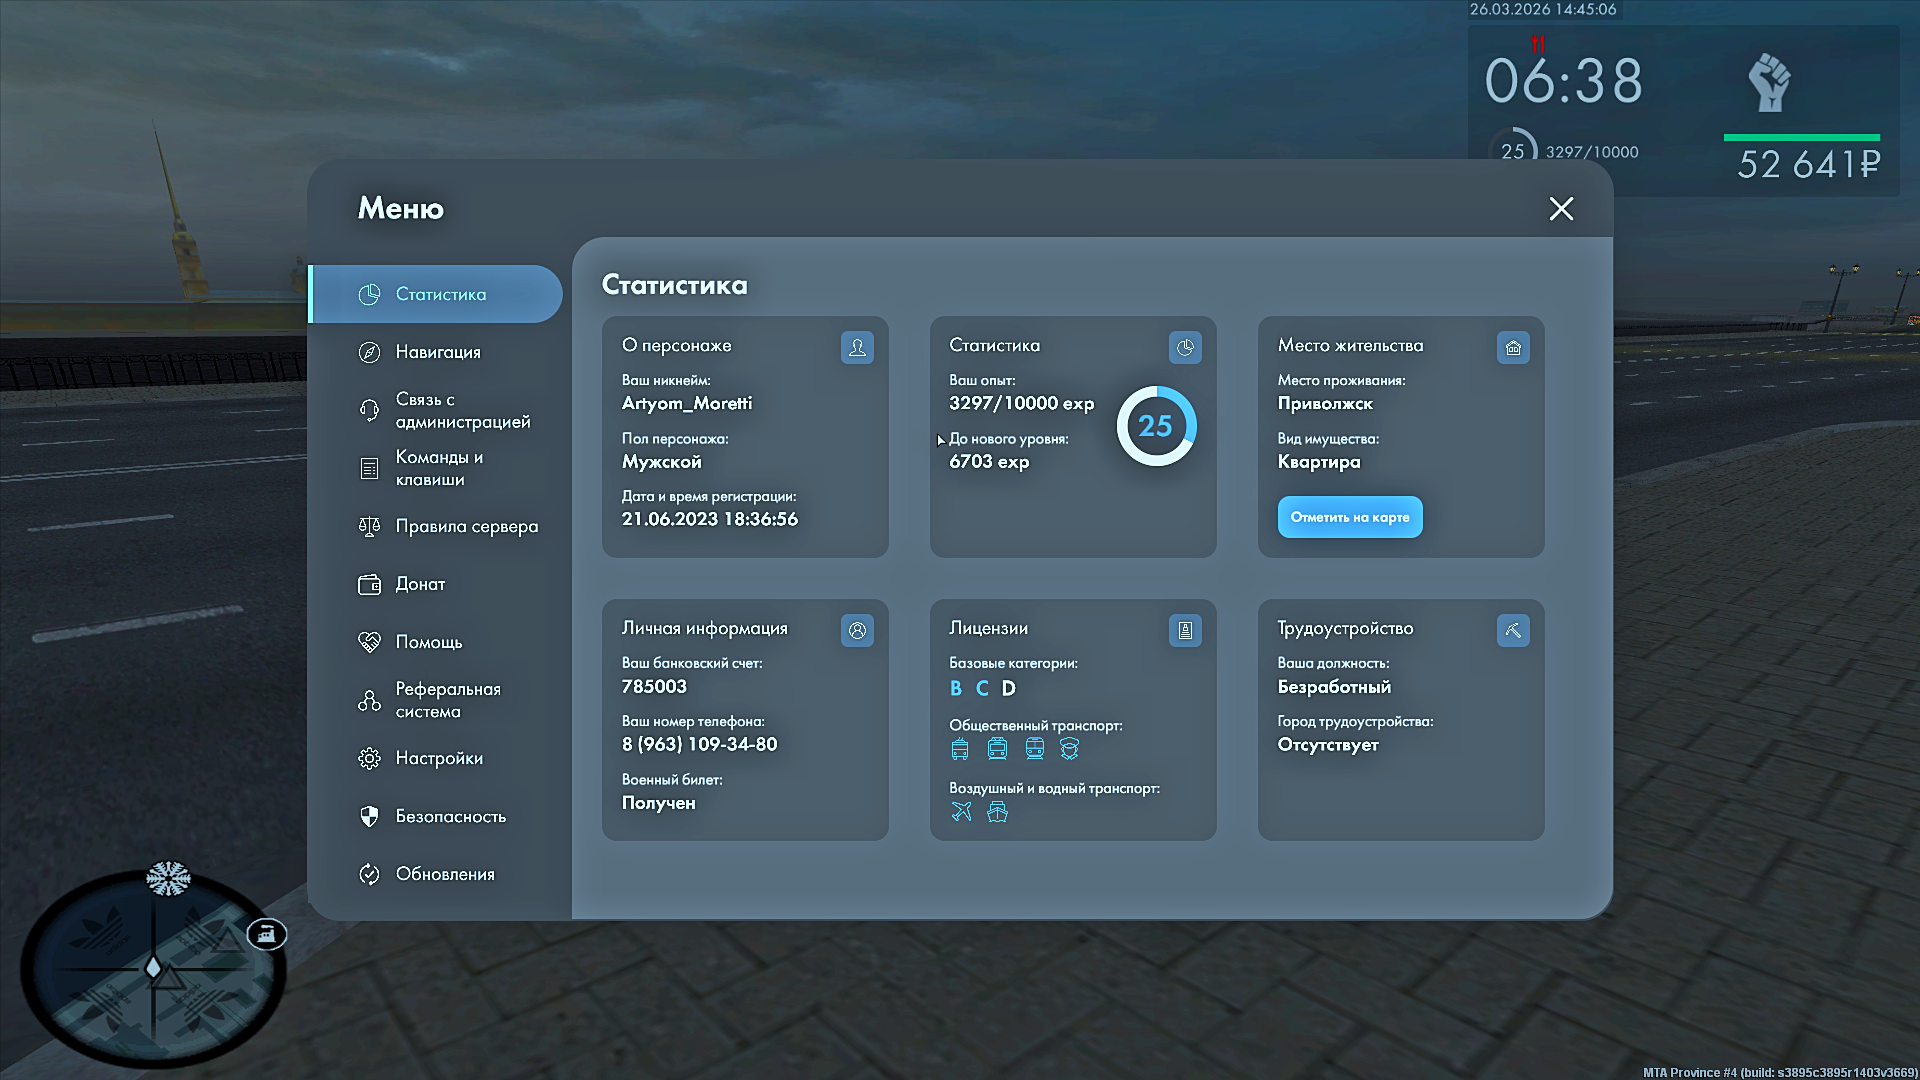Screen dimensions: 1920x1080
Task: Click the level 25 circular progress ring
Action: (x=1156, y=426)
